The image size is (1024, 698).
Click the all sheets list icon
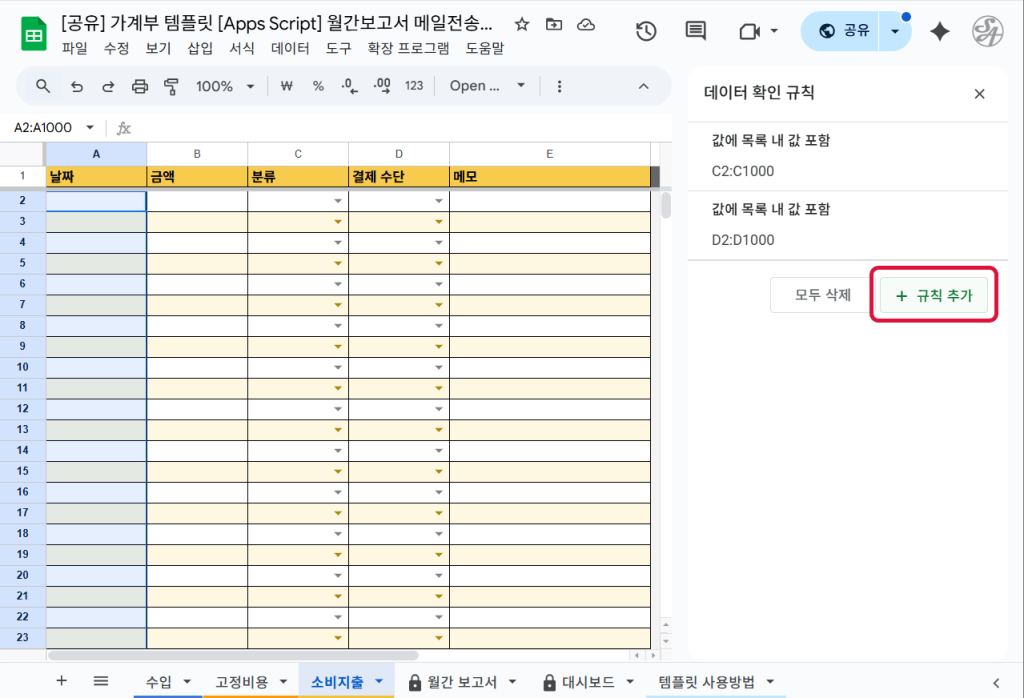click(x=101, y=681)
